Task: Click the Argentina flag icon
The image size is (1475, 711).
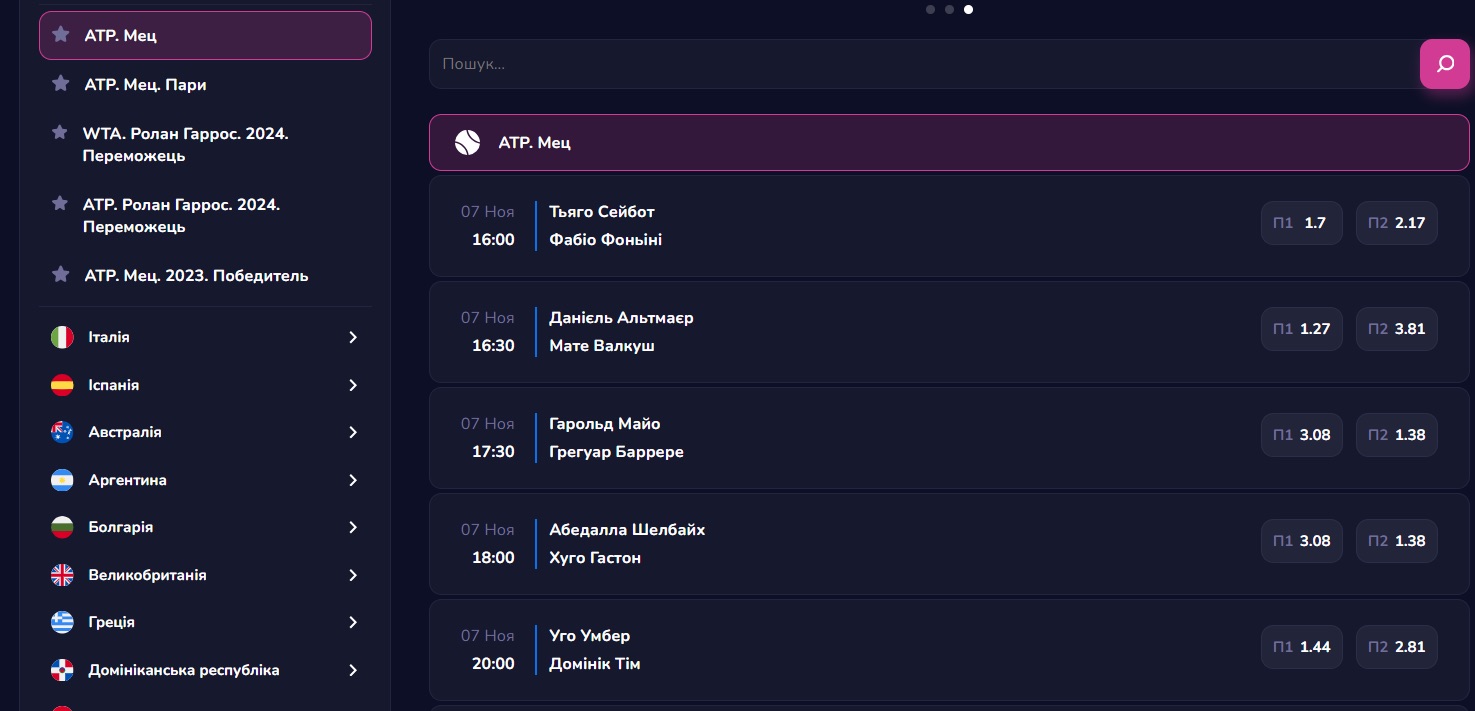Action: [62, 480]
